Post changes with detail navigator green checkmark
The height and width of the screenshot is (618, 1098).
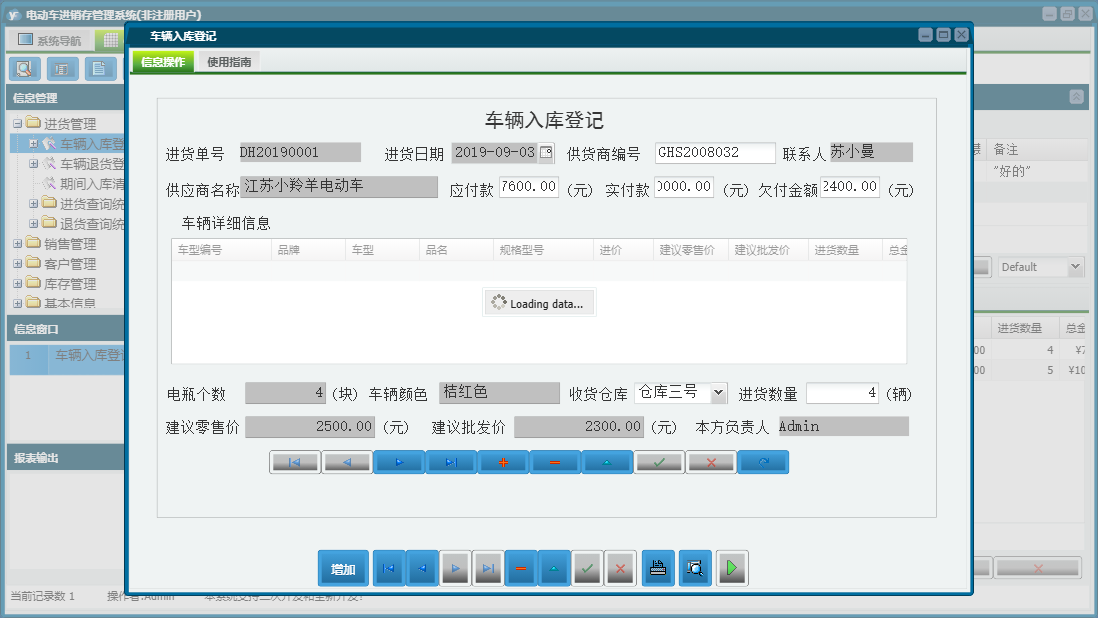659,462
